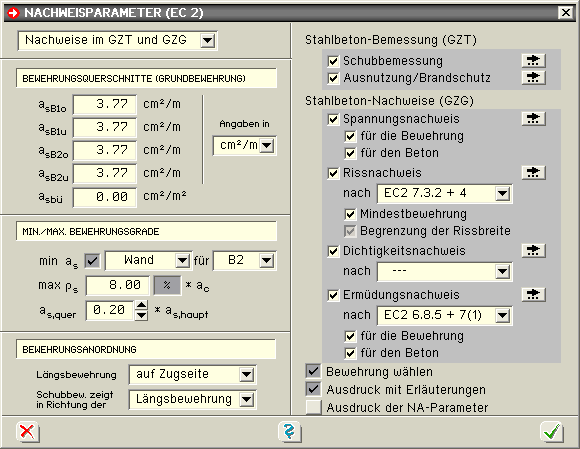The height and width of the screenshot is (449, 580).
Task: Increase as,quer value with up arrow
Action: 141,305
